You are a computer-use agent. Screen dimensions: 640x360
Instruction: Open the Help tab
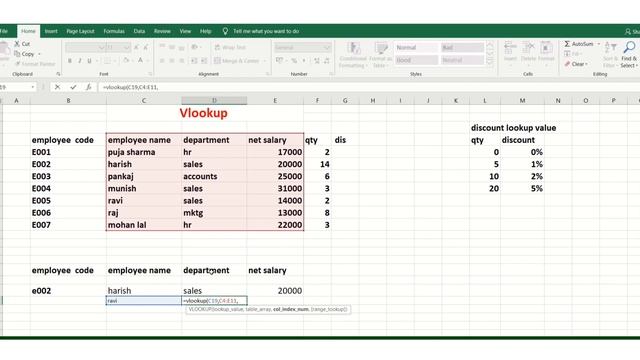pyautogui.click(x=206, y=31)
